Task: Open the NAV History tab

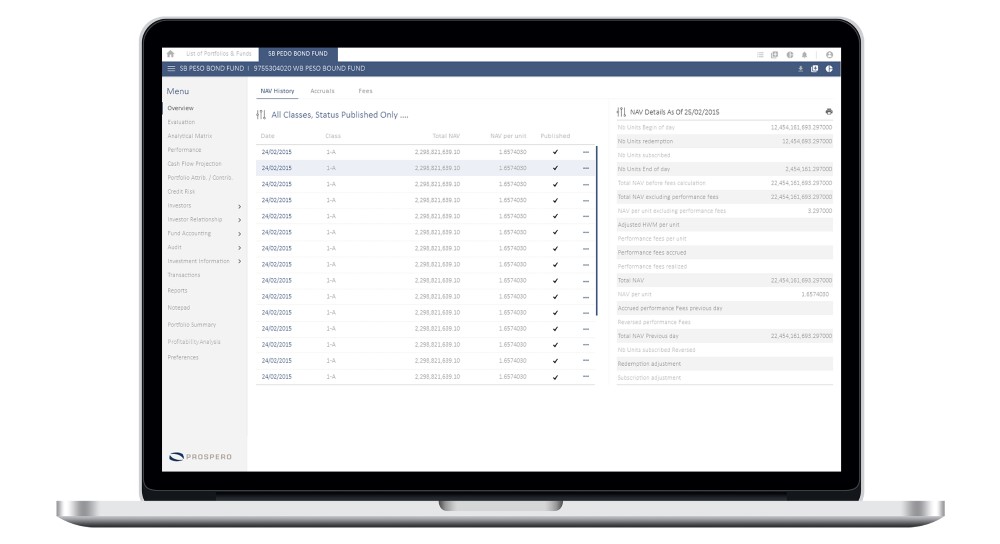Action: tap(277, 91)
